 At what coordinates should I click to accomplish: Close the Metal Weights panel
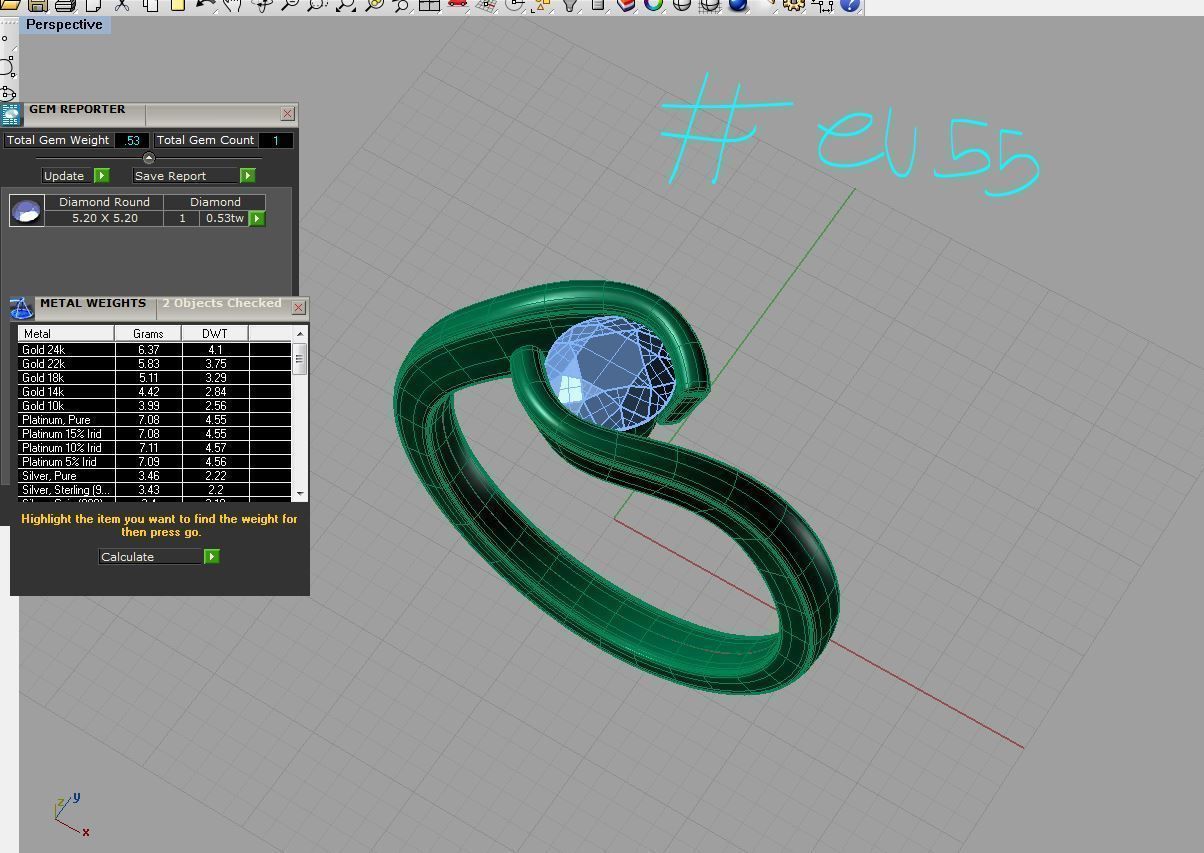point(298,308)
